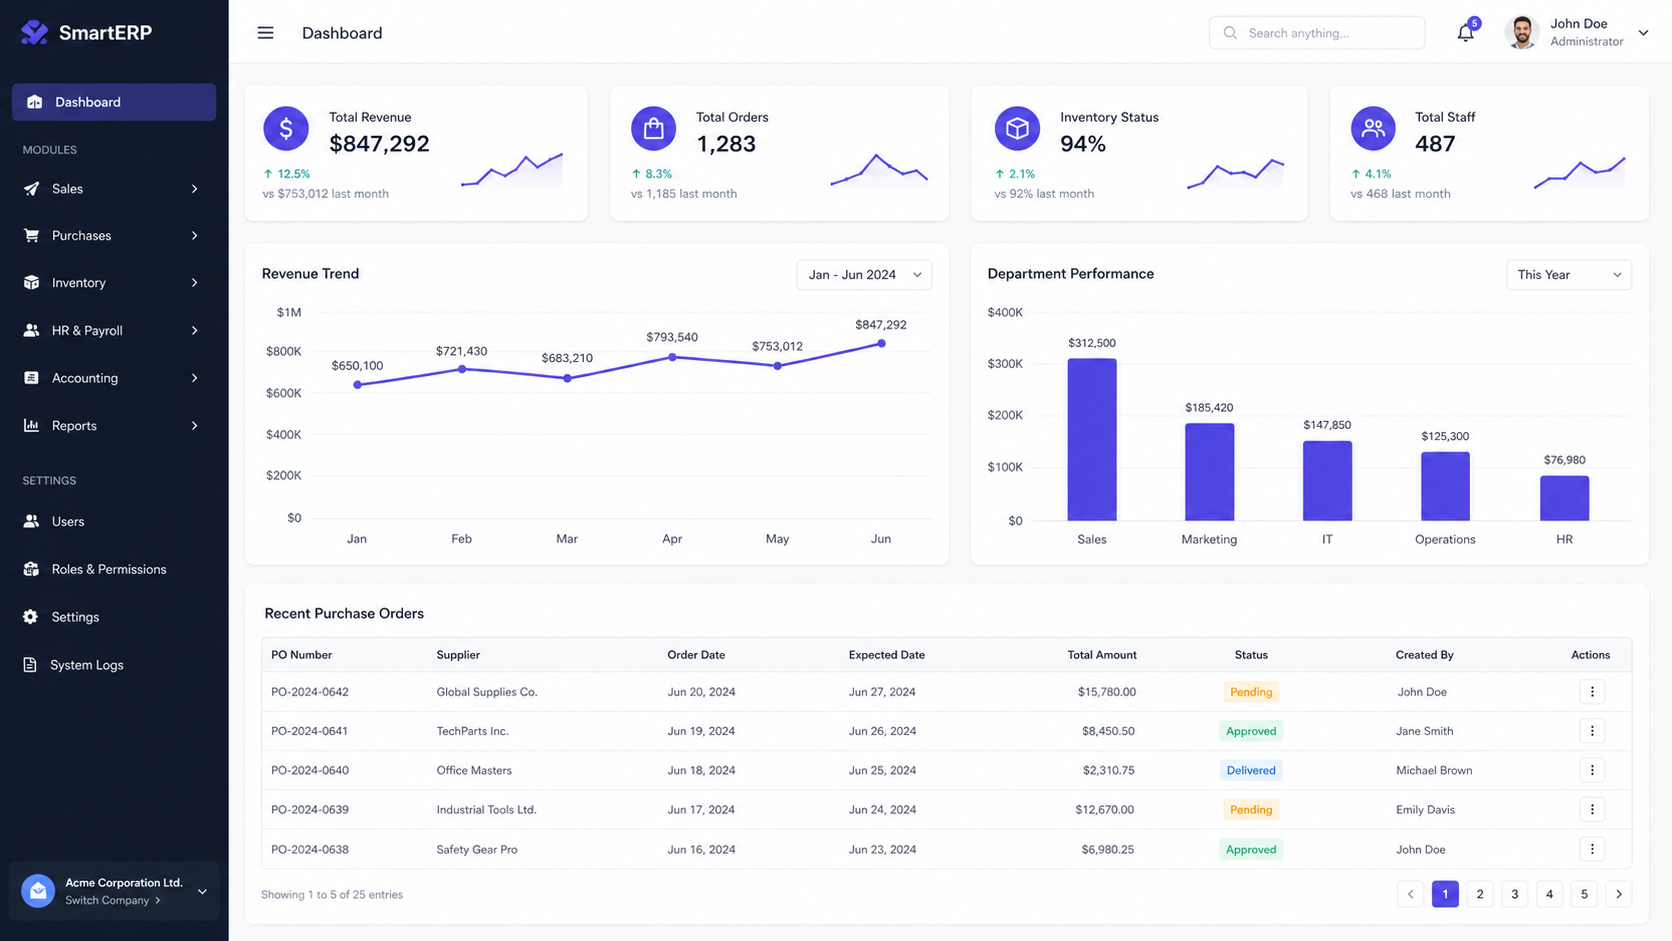The height and width of the screenshot is (941, 1672).
Task: Open the Sales module label
Action: (x=67, y=189)
